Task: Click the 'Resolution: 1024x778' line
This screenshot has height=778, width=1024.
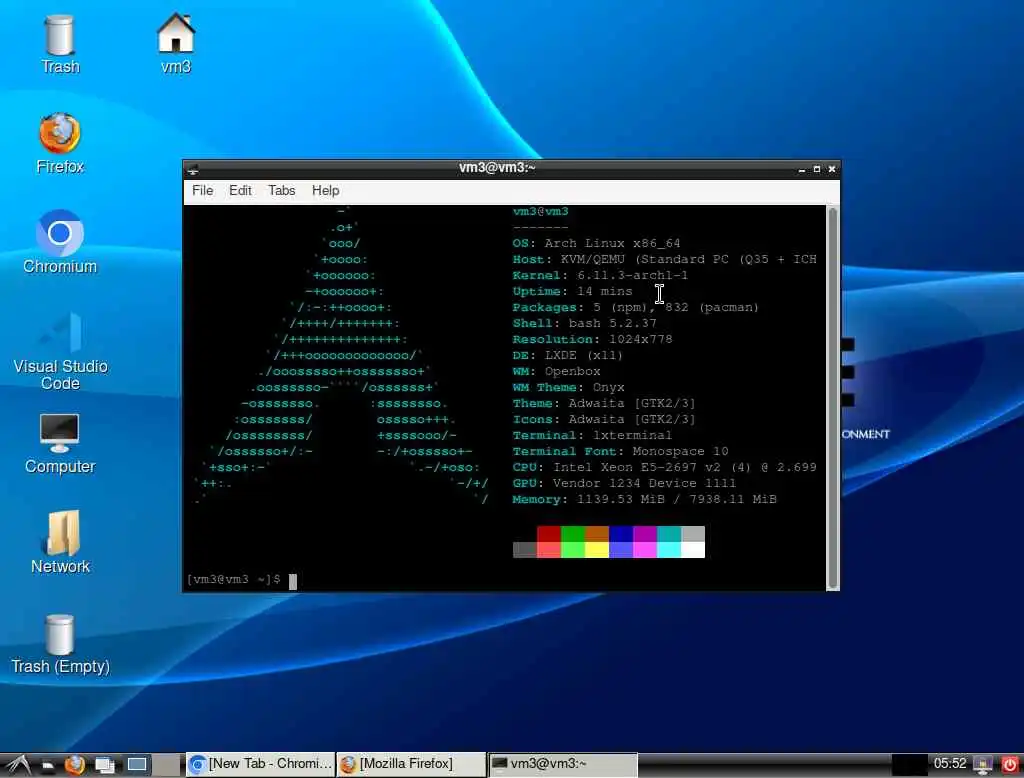Action: tap(592, 339)
